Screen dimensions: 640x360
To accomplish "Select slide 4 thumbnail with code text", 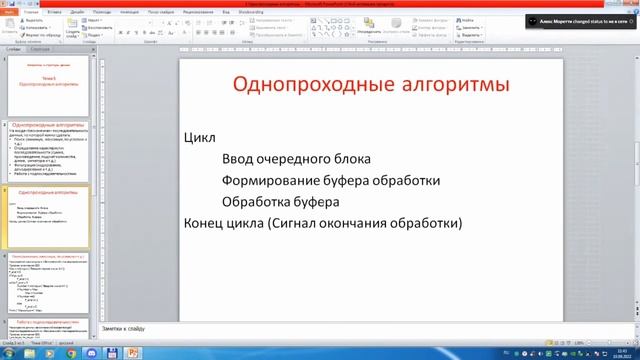I will 48,283.
